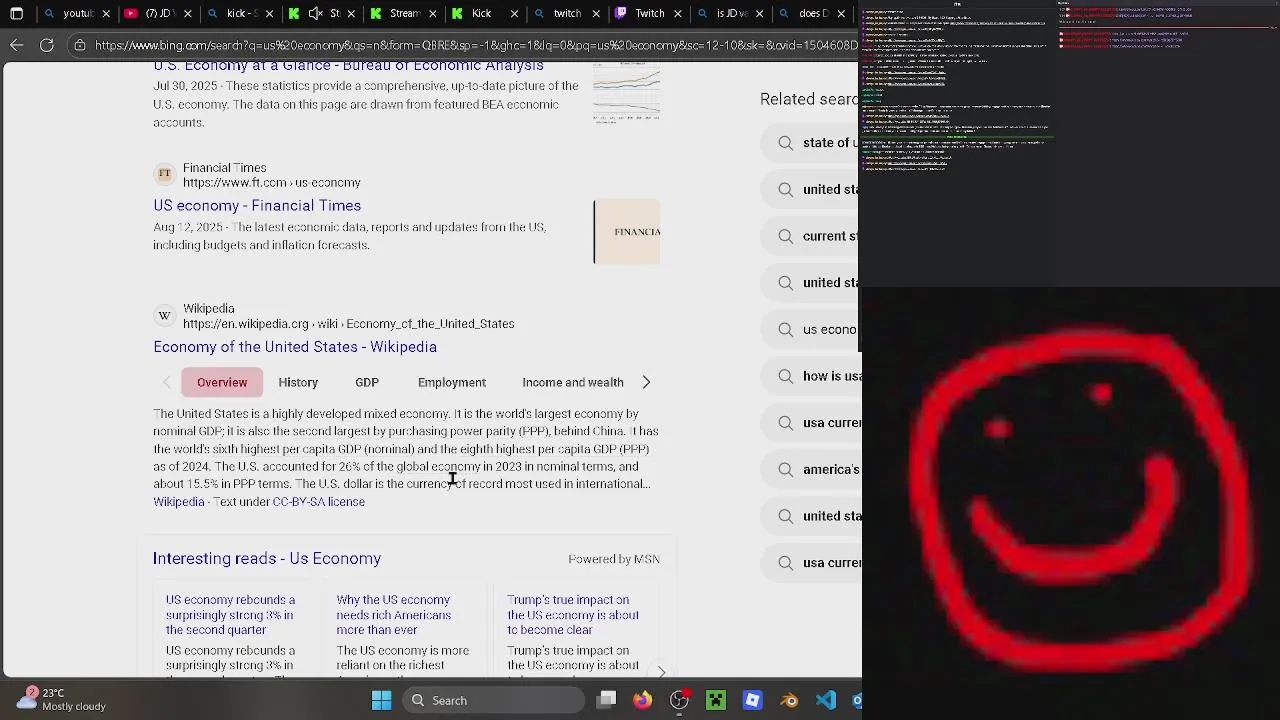This screenshot has width=1280, height=720.
Task: Select the Employment tab
Action: pyautogui.click(x=452, y=382)
